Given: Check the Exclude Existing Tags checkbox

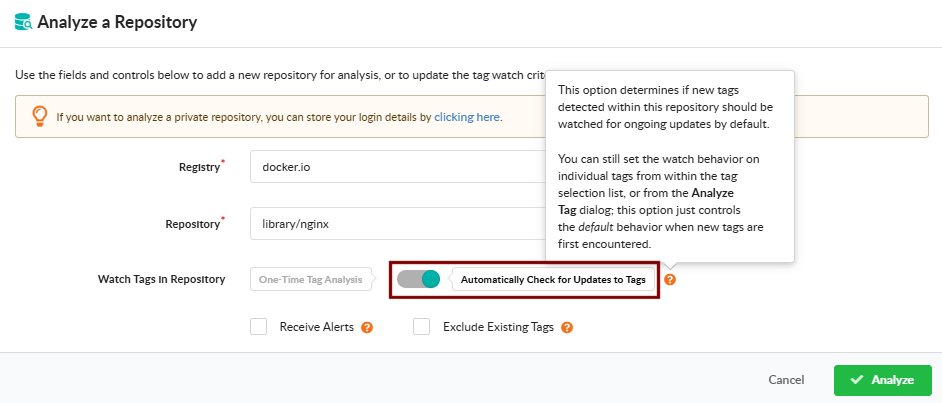Looking at the screenshot, I should click(422, 327).
